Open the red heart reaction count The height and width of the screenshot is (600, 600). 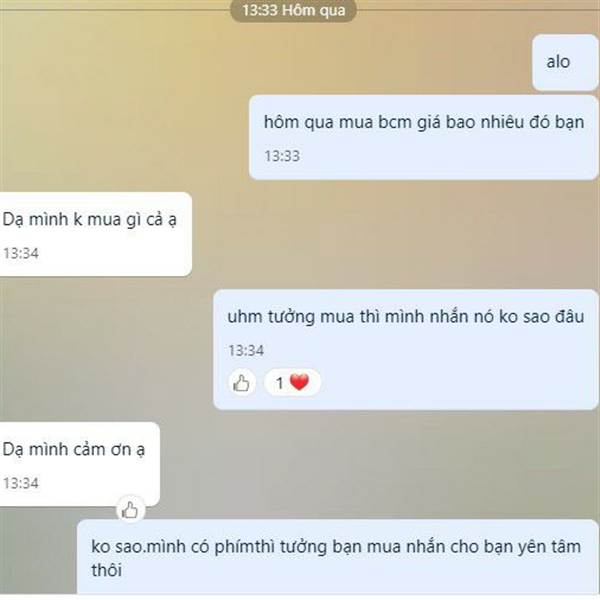pyautogui.click(x=292, y=382)
